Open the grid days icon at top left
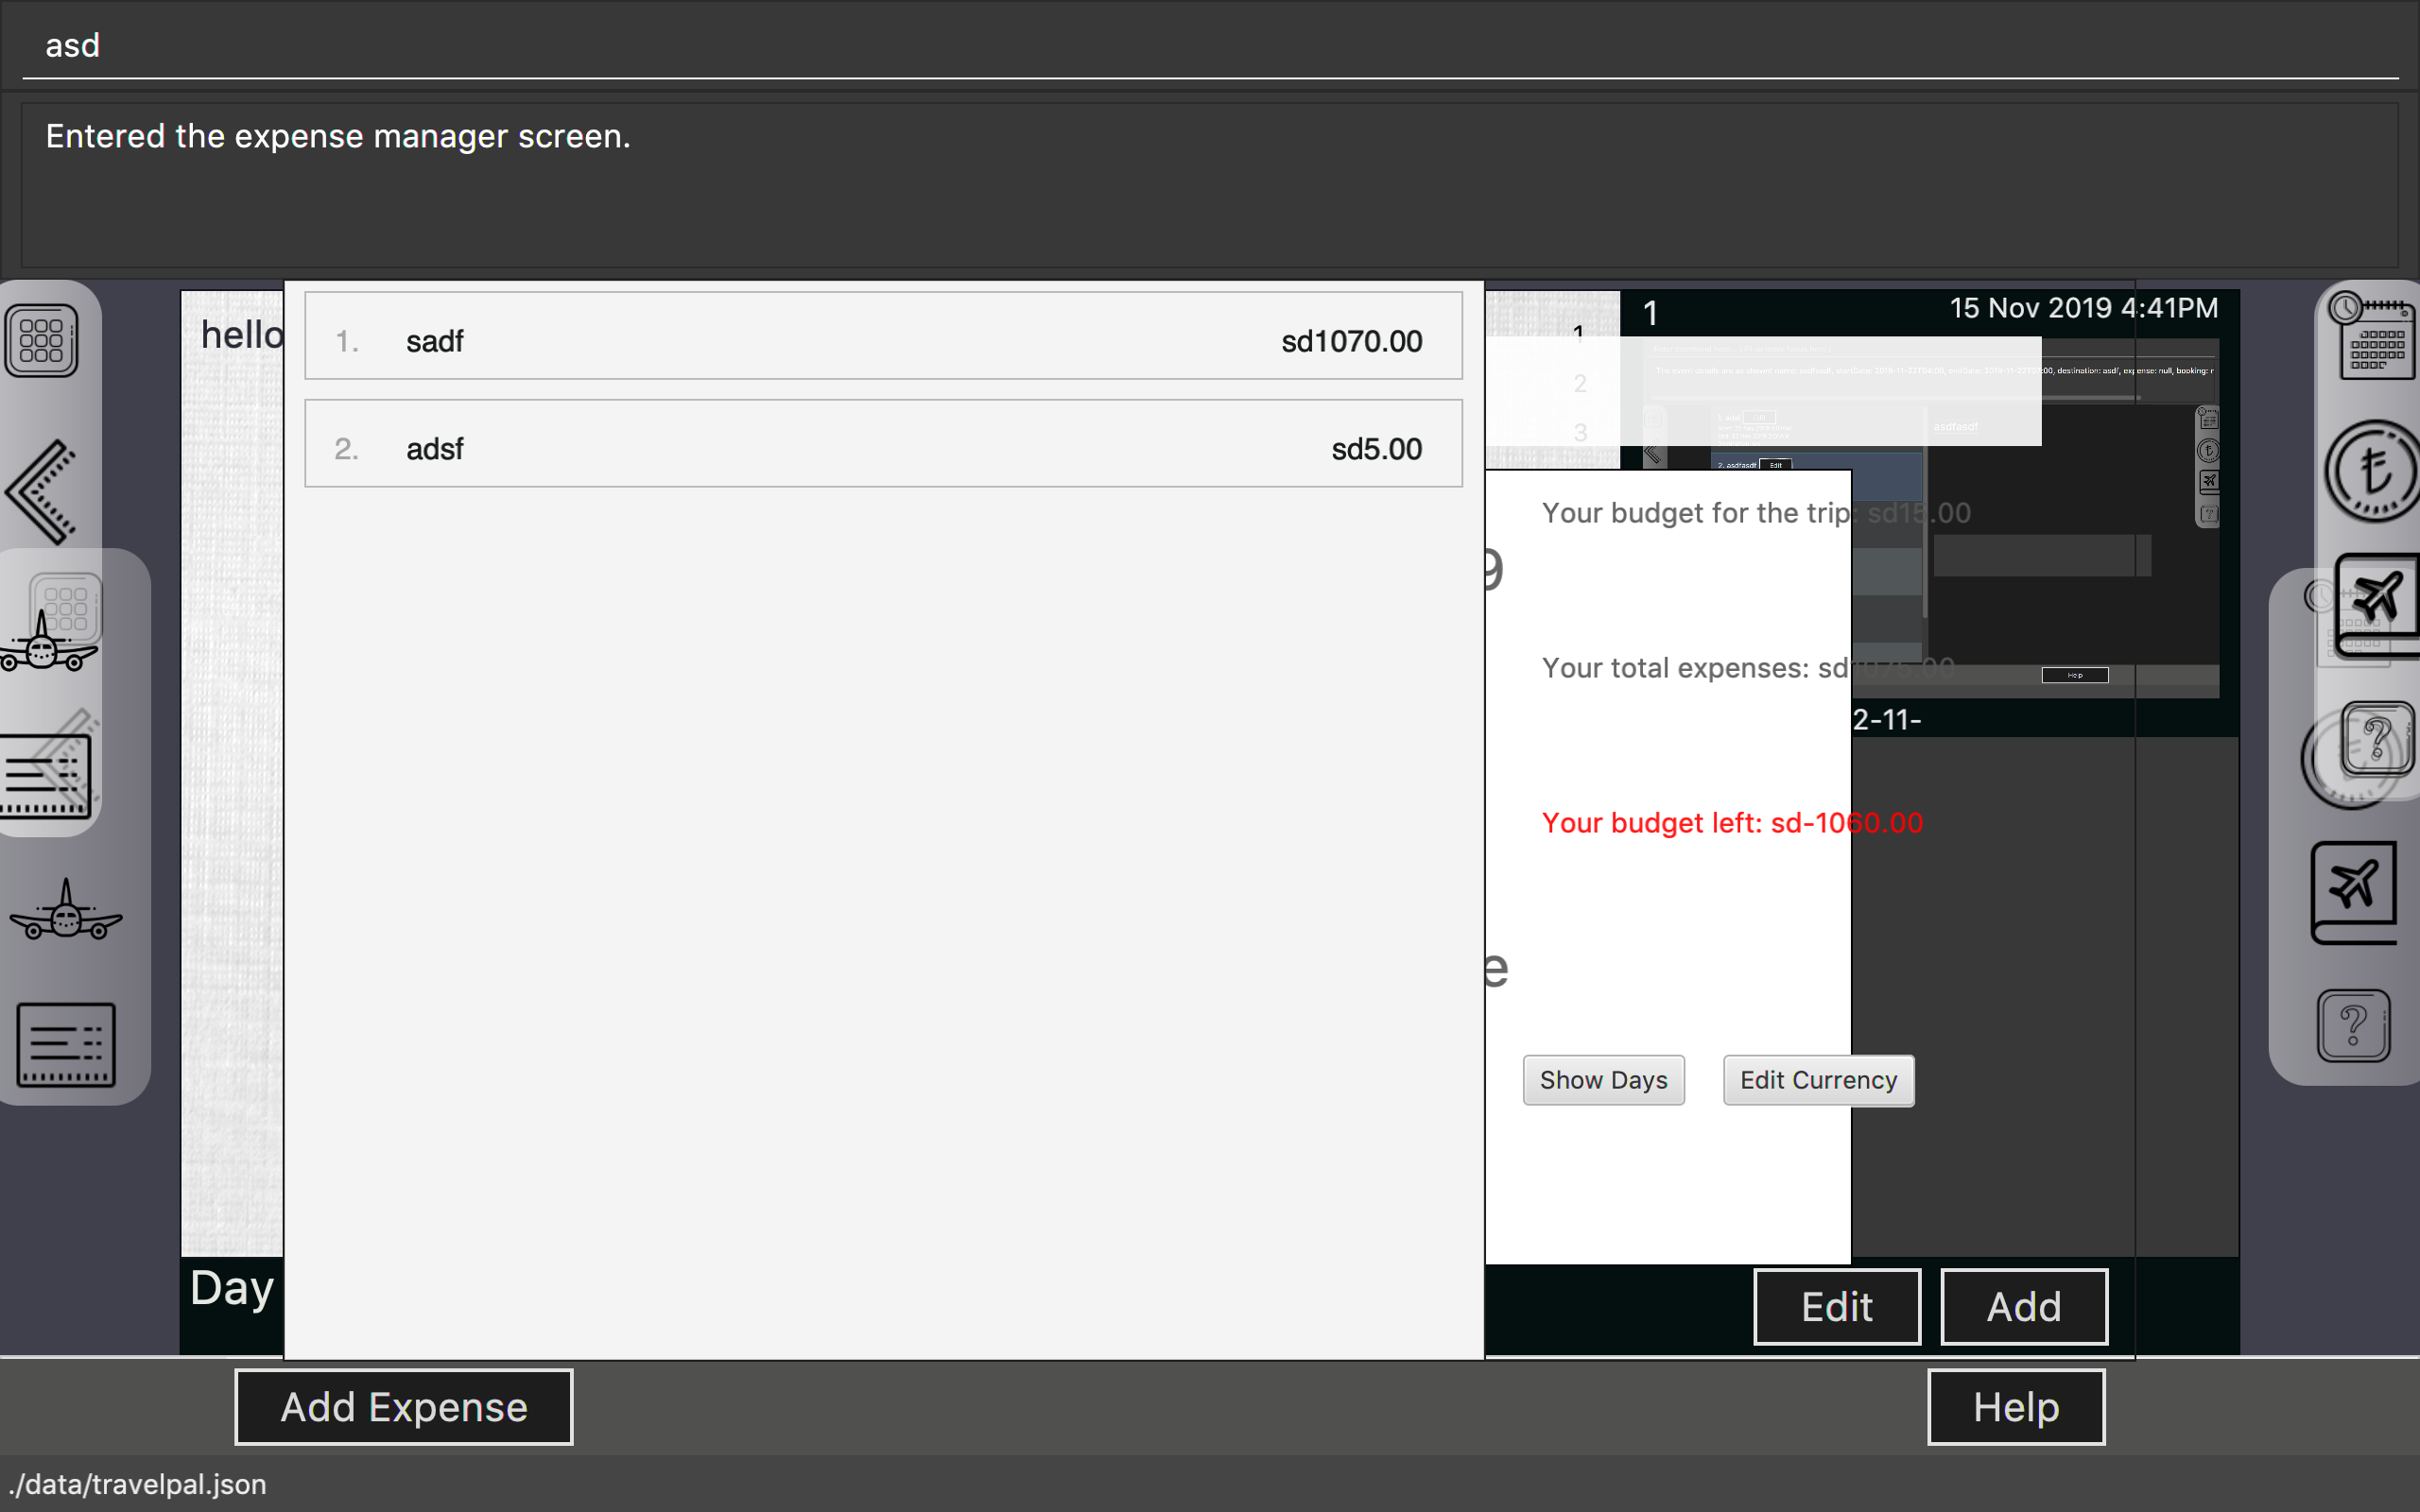This screenshot has width=2420, height=1512. 41,341
